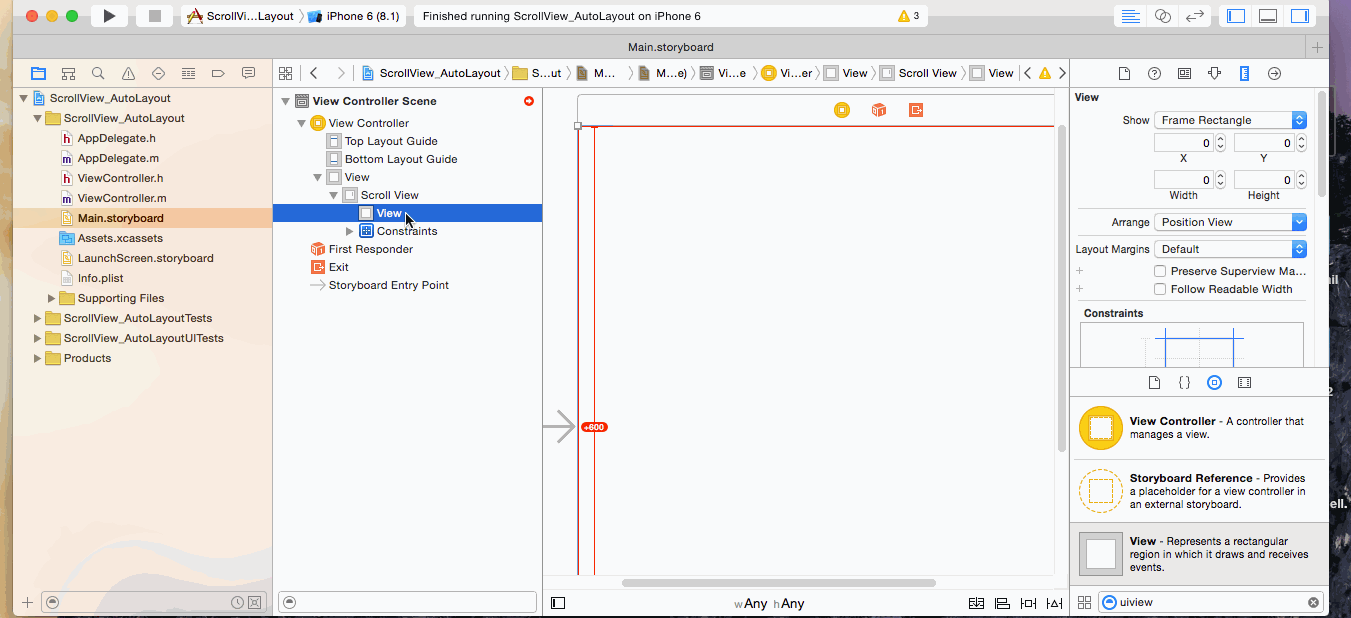
Task: Show the Media library
Action: [x=1244, y=383]
